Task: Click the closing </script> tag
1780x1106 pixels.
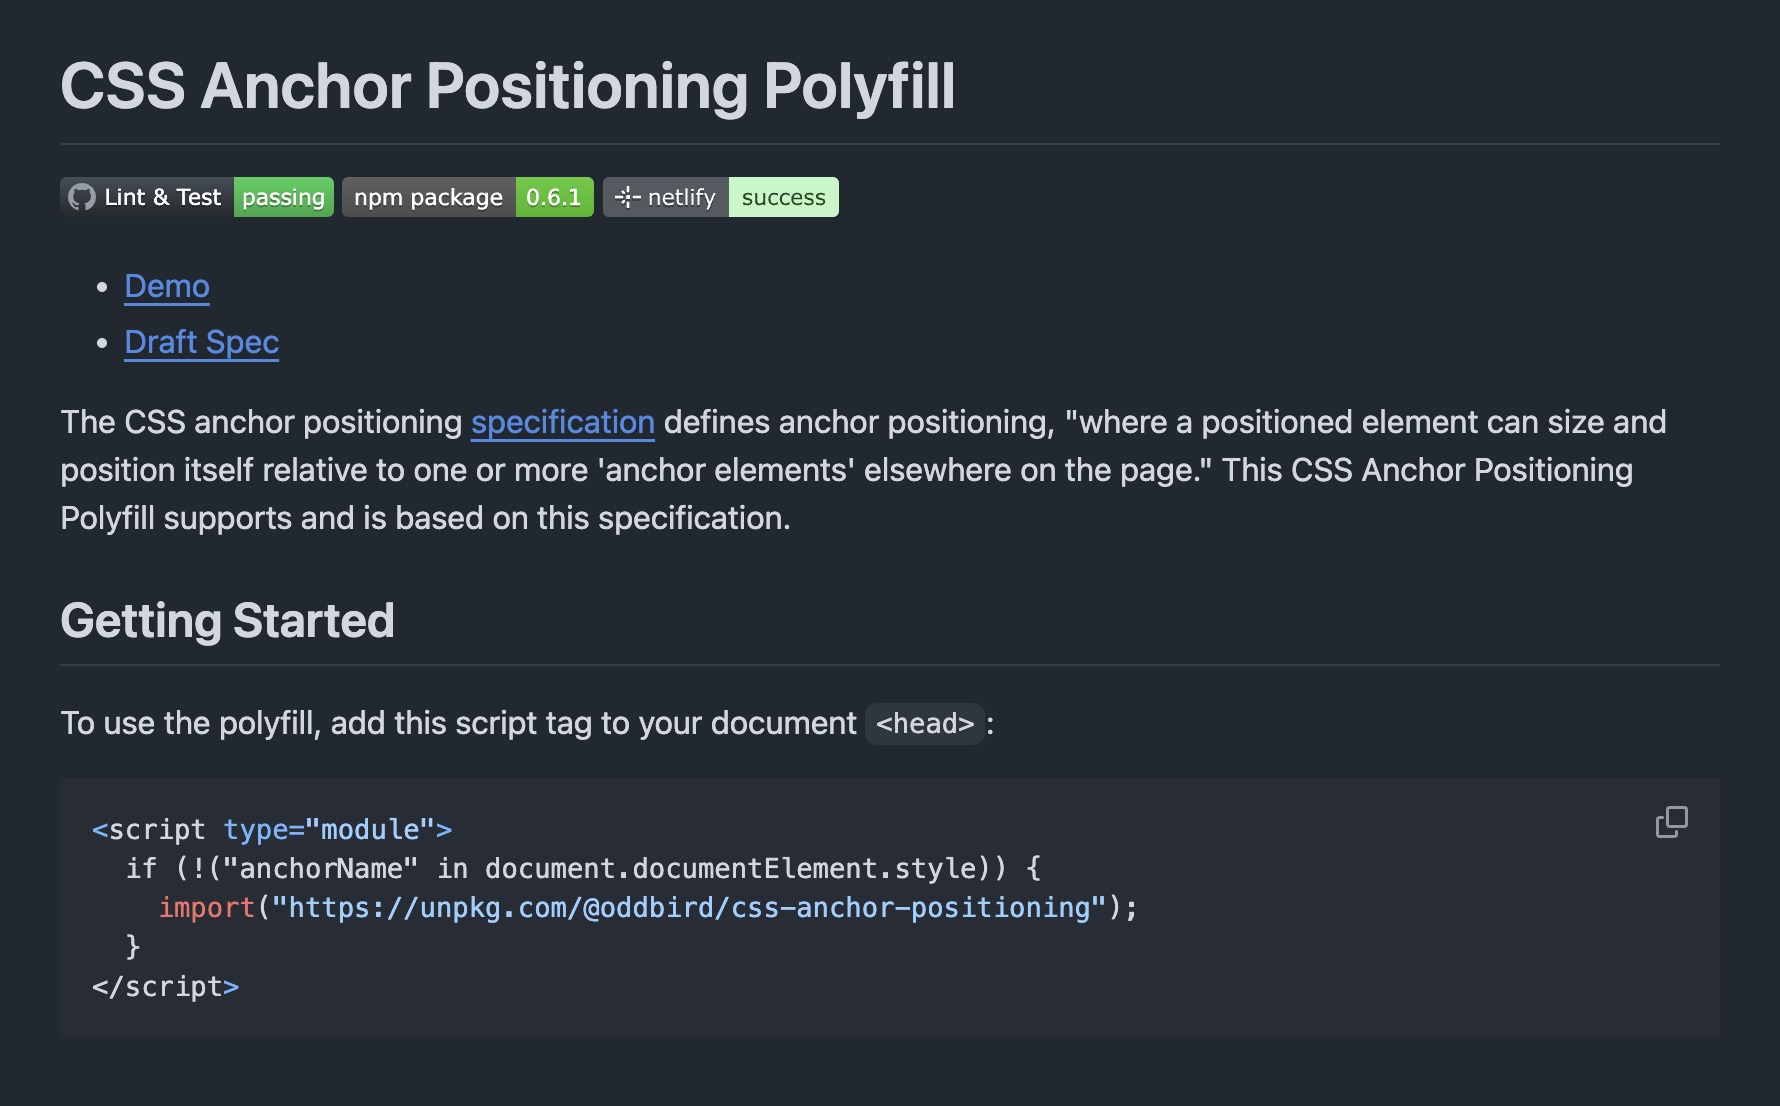Action: tap(165, 987)
